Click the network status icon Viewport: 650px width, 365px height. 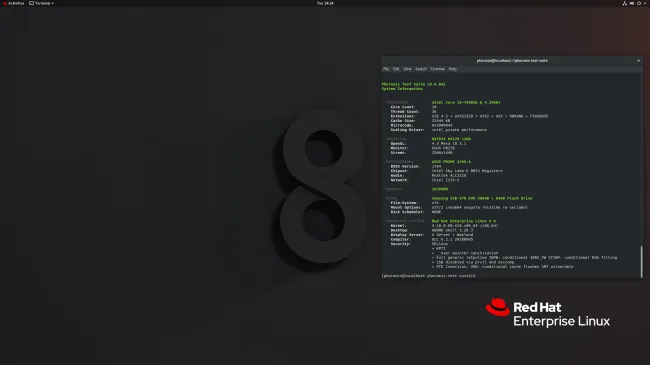pyautogui.click(x=625, y=3)
